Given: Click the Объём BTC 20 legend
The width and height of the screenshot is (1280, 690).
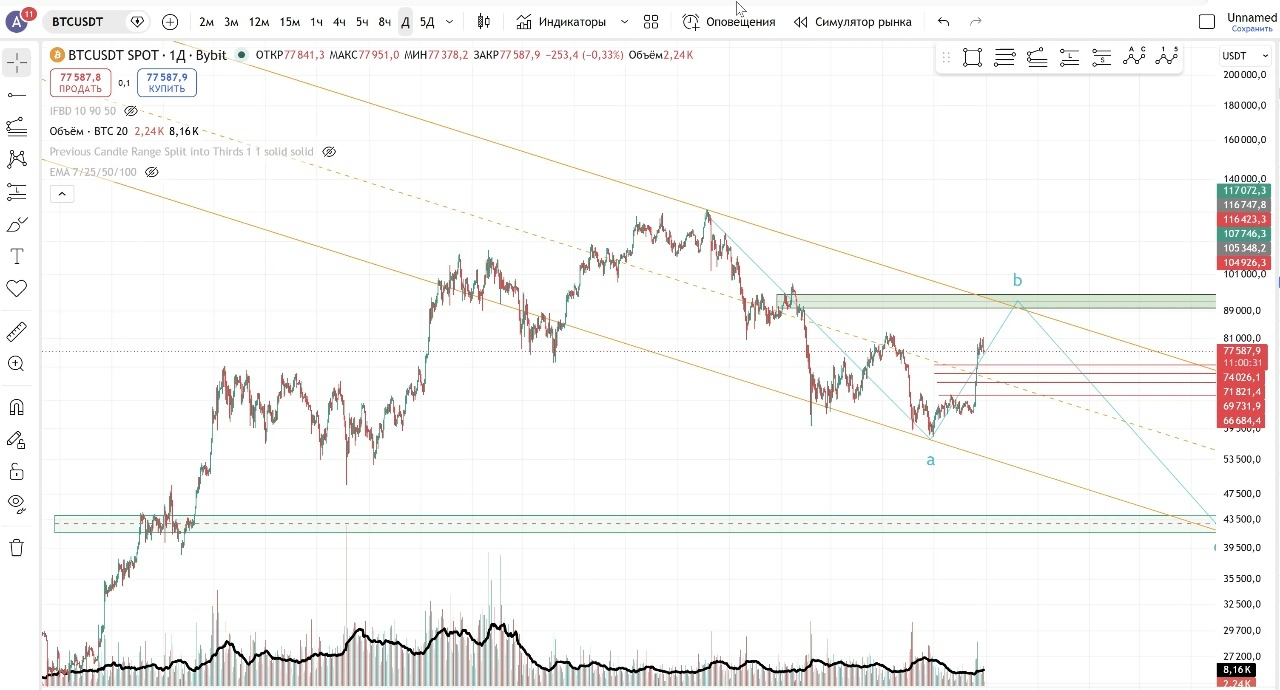Looking at the screenshot, I should pos(89,131).
